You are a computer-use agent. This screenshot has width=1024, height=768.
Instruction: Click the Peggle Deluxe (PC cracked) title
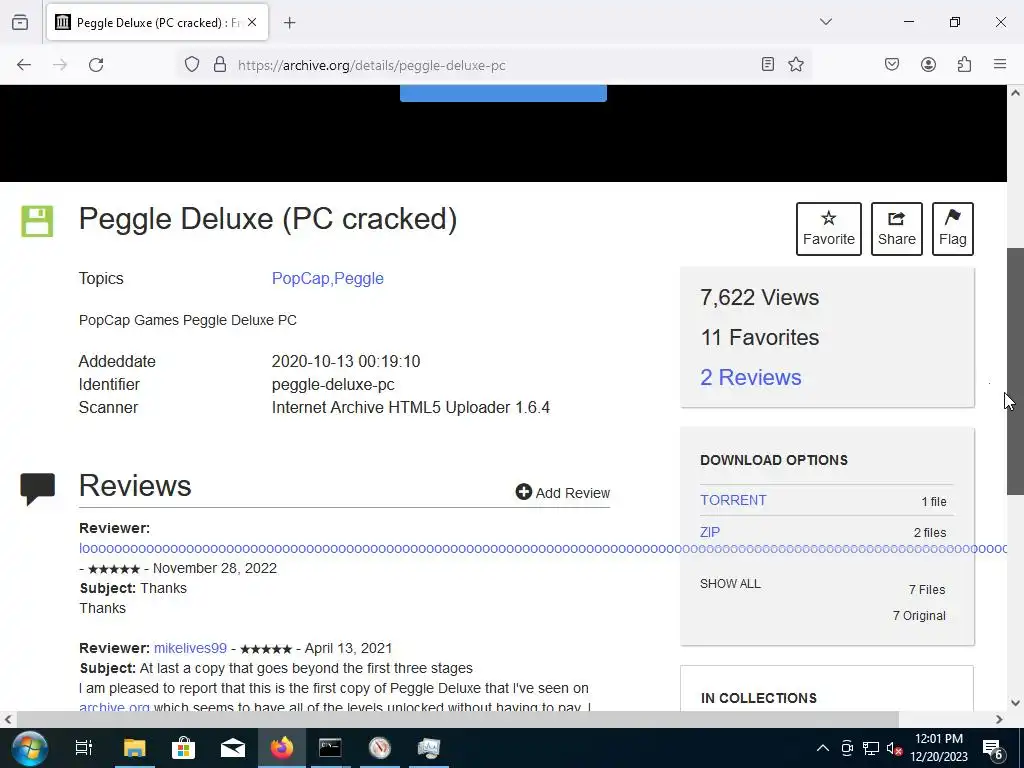[x=268, y=219]
